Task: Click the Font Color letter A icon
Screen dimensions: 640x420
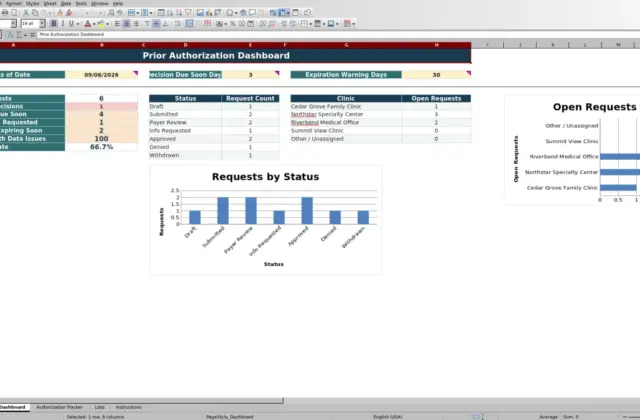Action: (x=87, y=24)
